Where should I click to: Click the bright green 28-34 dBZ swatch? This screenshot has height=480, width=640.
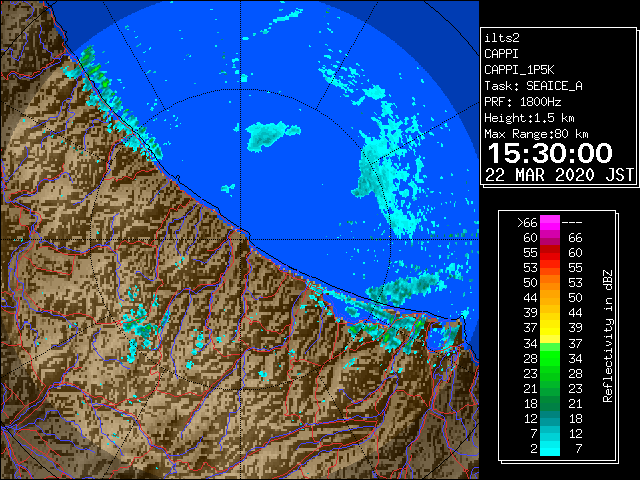point(550,358)
